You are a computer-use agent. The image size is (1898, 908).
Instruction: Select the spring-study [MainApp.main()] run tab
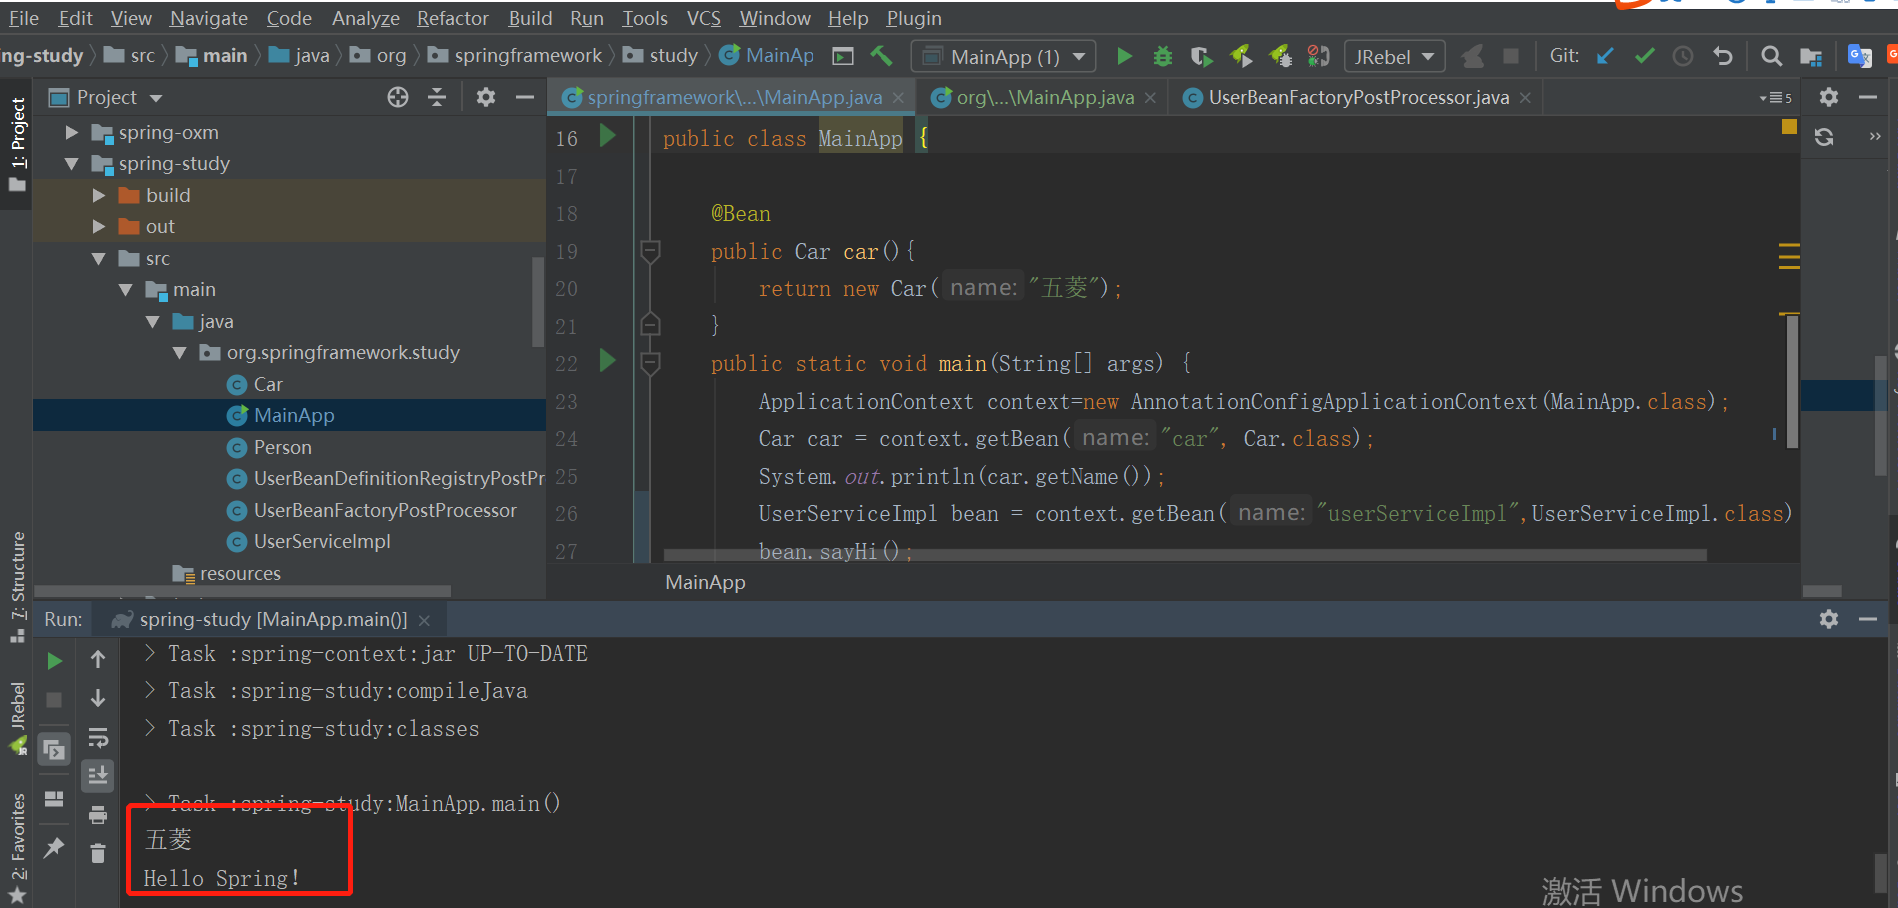[x=270, y=619]
